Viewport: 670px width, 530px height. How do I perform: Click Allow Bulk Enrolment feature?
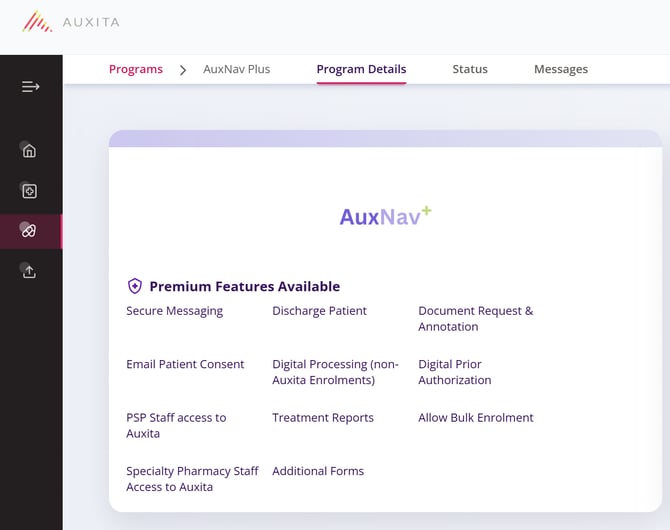476,418
